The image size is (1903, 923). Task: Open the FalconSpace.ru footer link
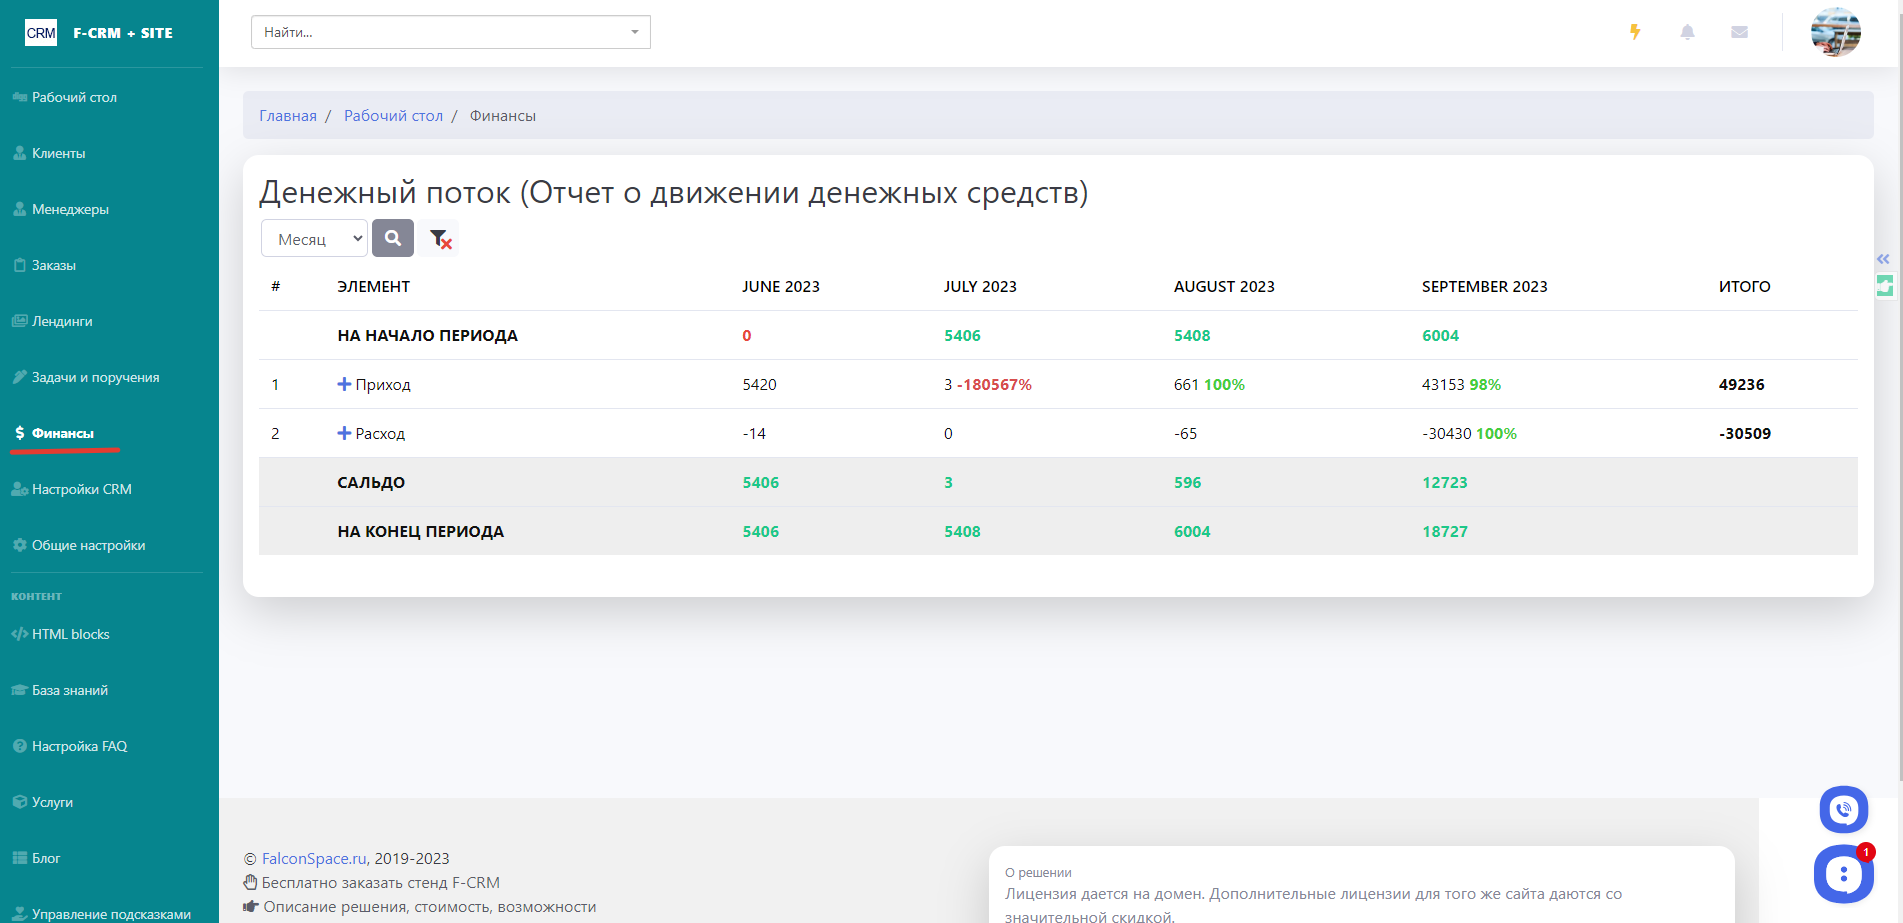[x=313, y=858]
